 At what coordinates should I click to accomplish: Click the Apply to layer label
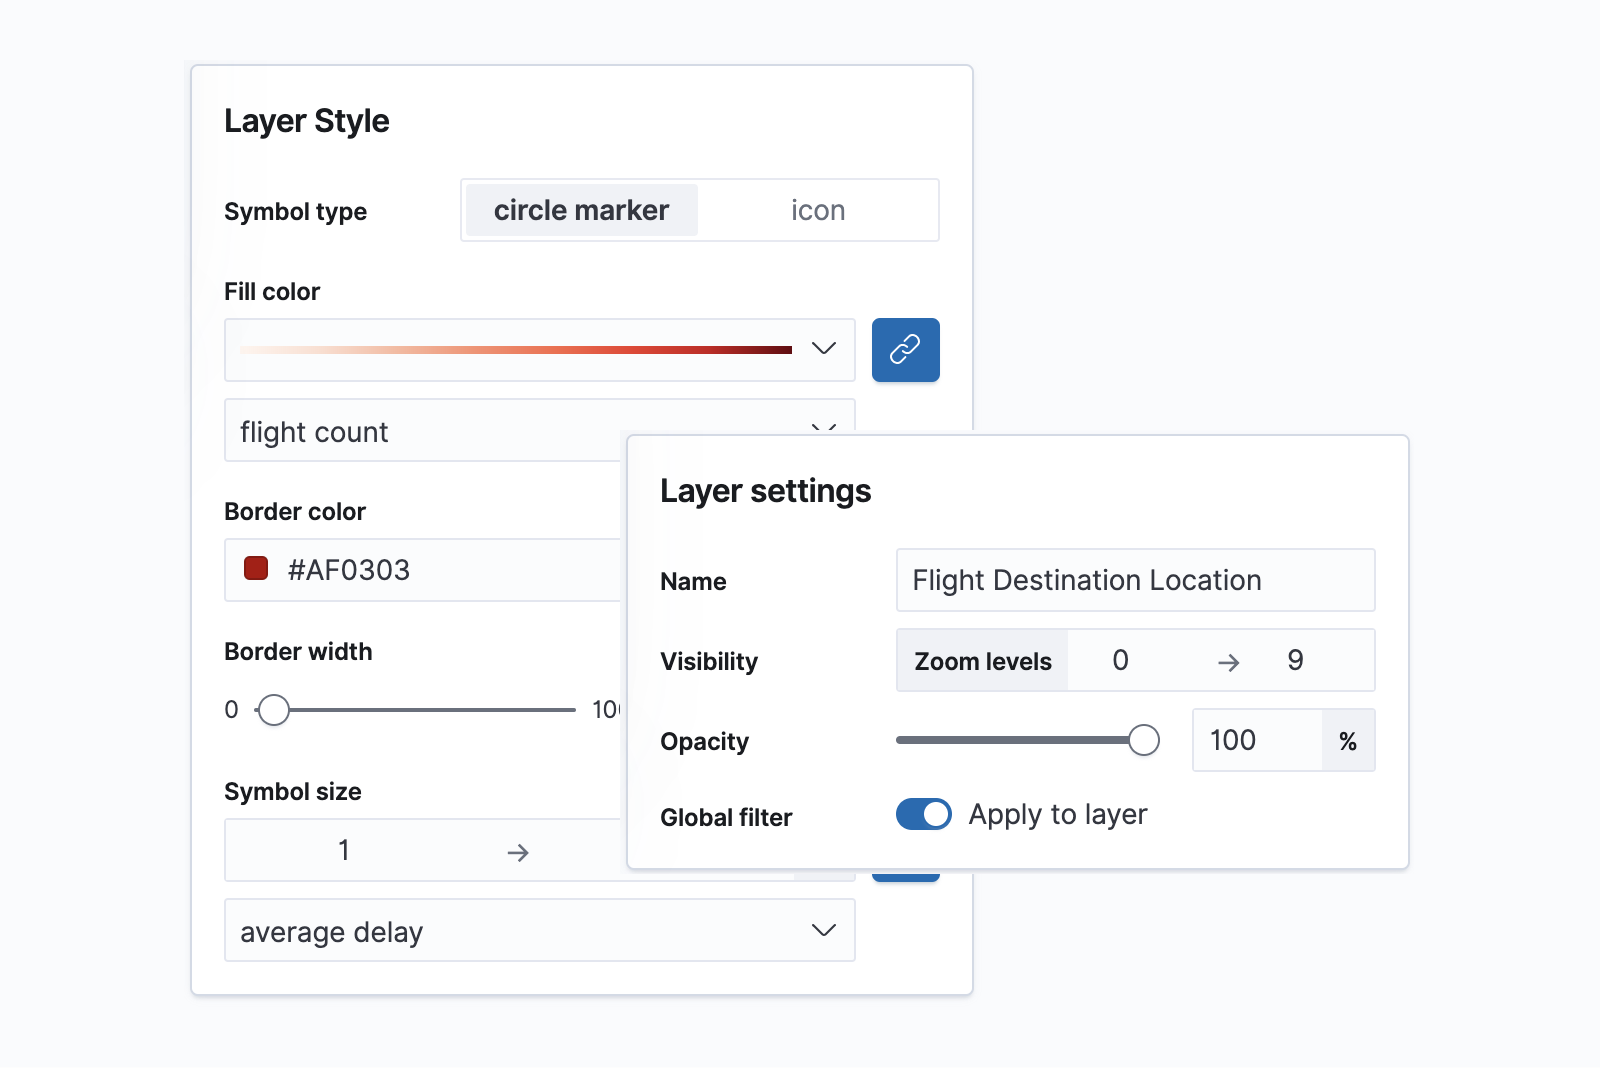[1058, 815]
